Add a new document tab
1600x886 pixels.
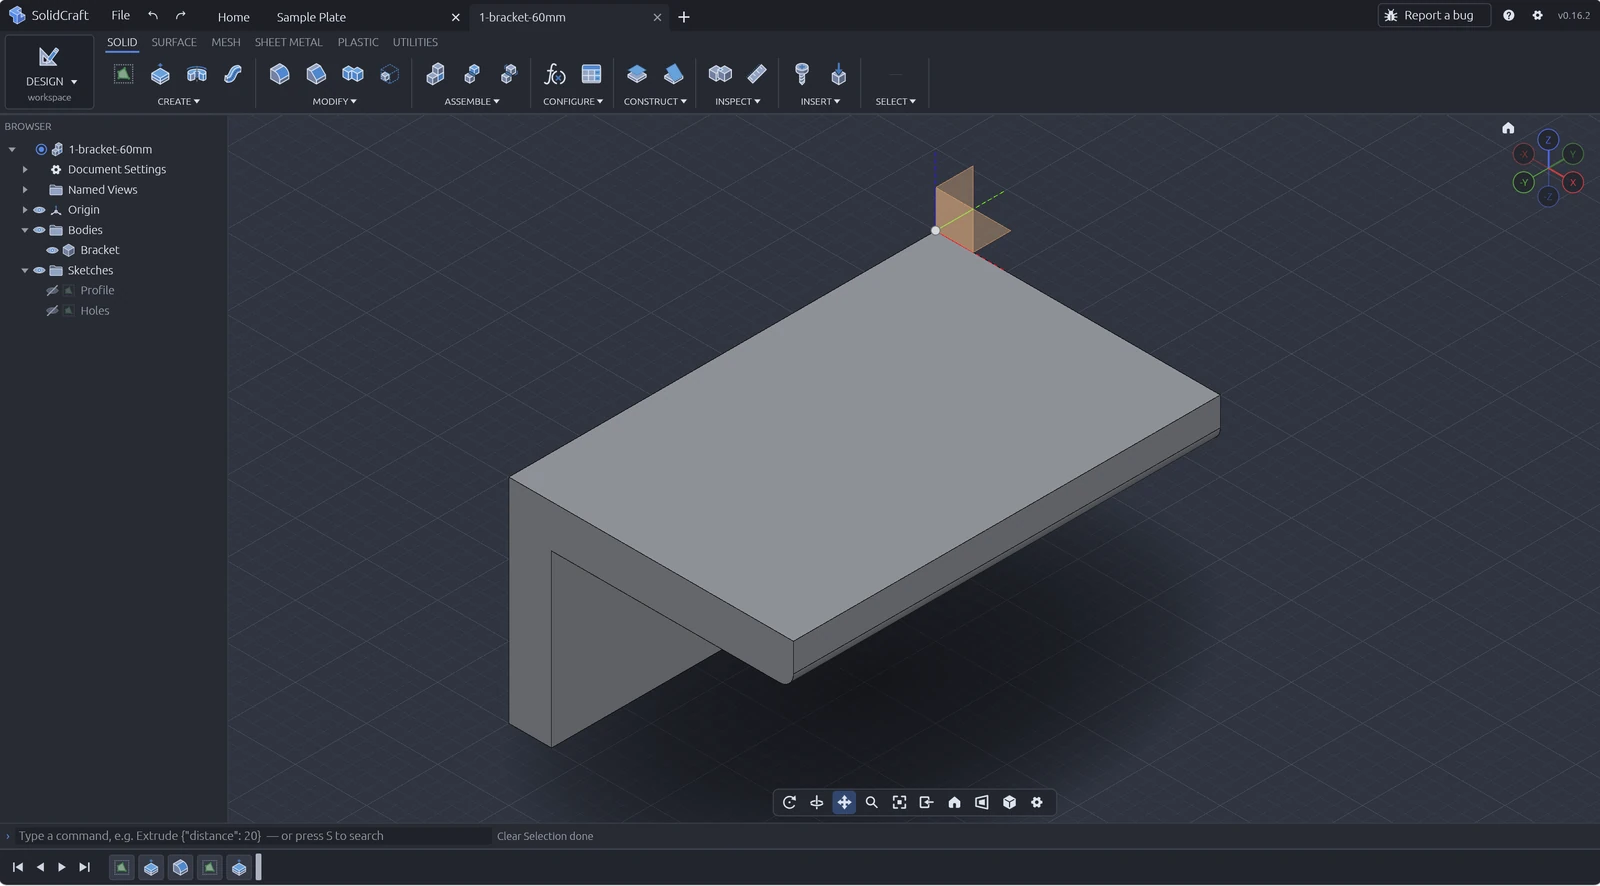(x=684, y=17)
